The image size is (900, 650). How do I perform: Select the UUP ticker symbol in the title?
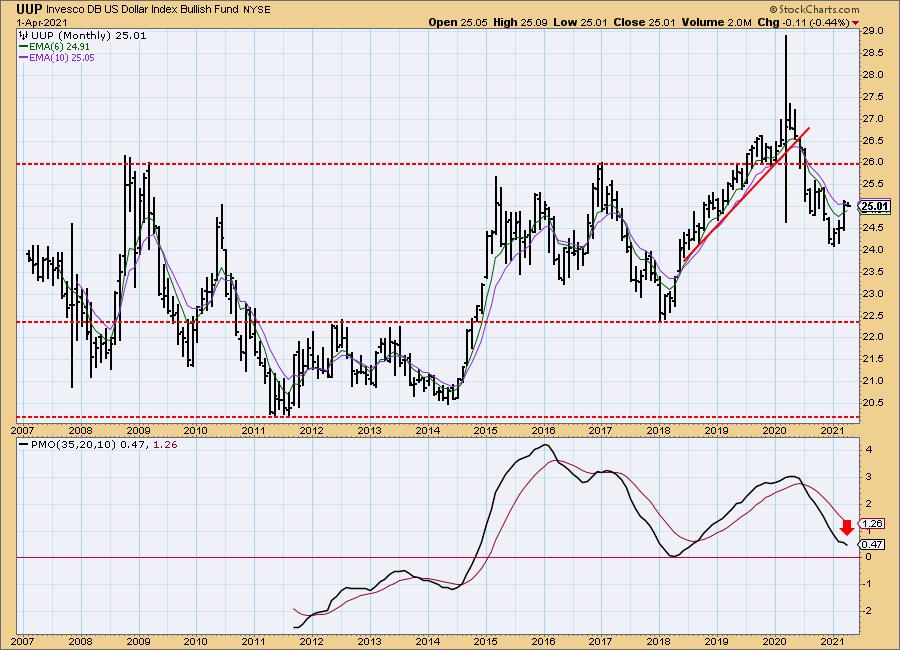(x=29, y=9)
